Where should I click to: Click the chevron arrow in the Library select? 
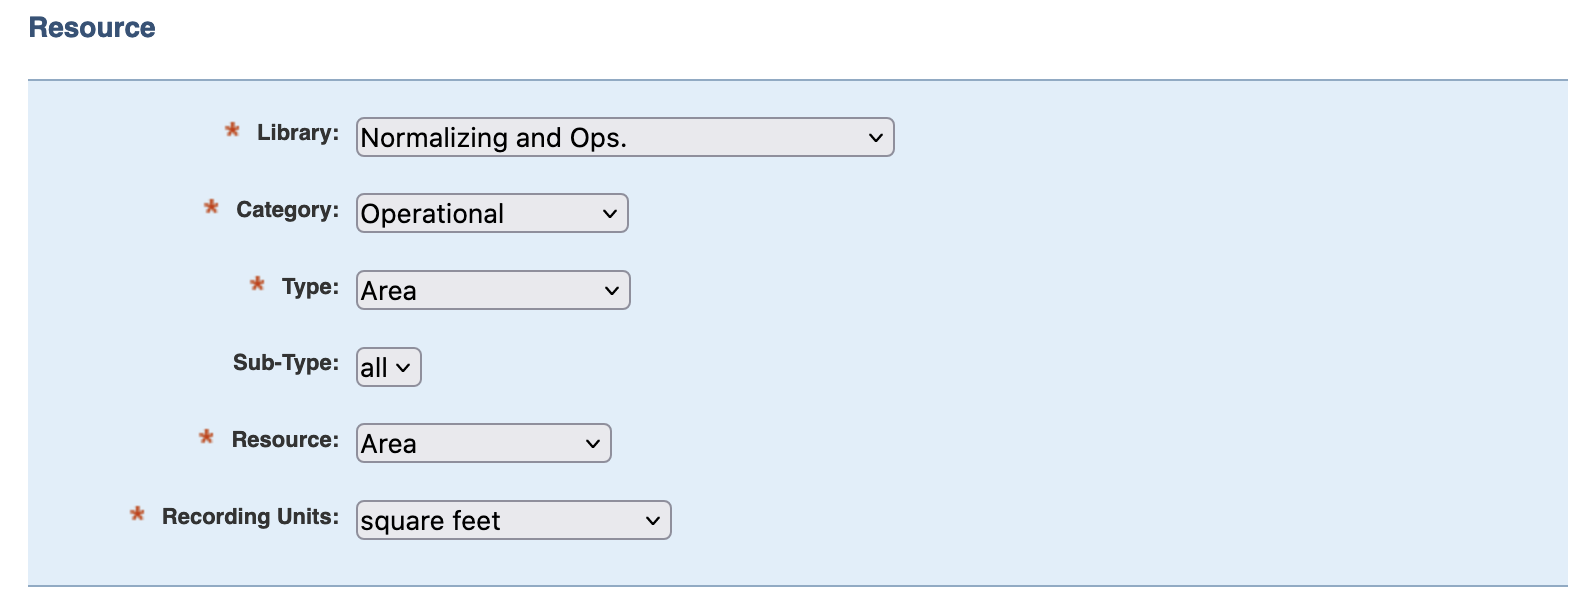876,138
